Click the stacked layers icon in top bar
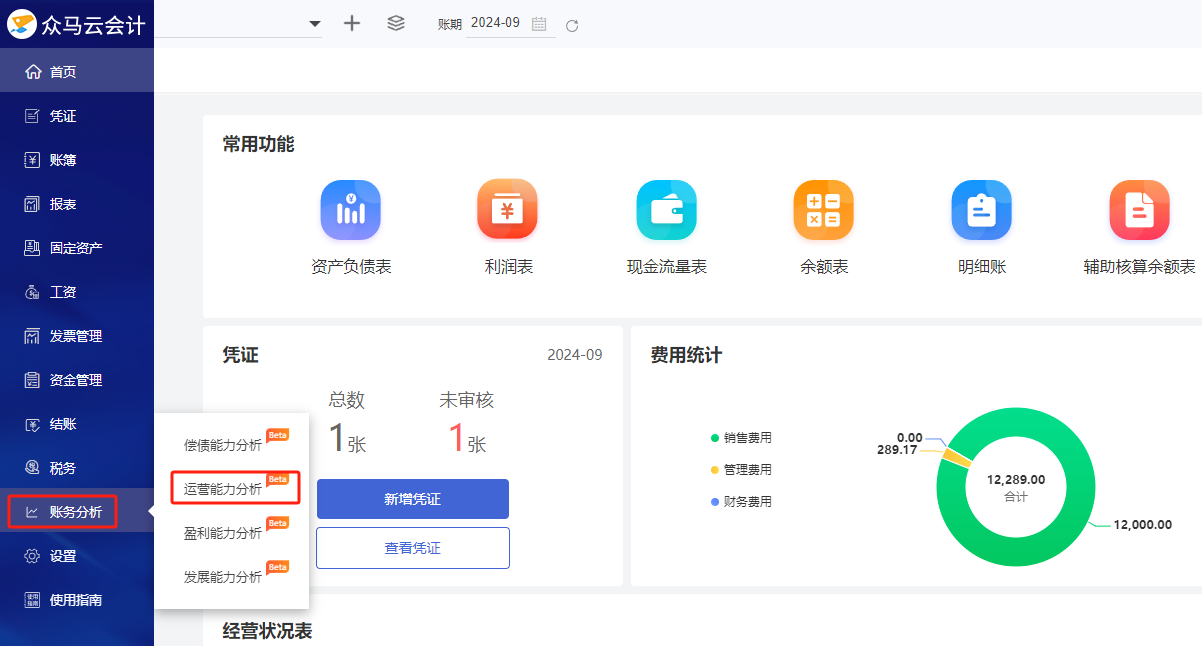 (396, 23)
